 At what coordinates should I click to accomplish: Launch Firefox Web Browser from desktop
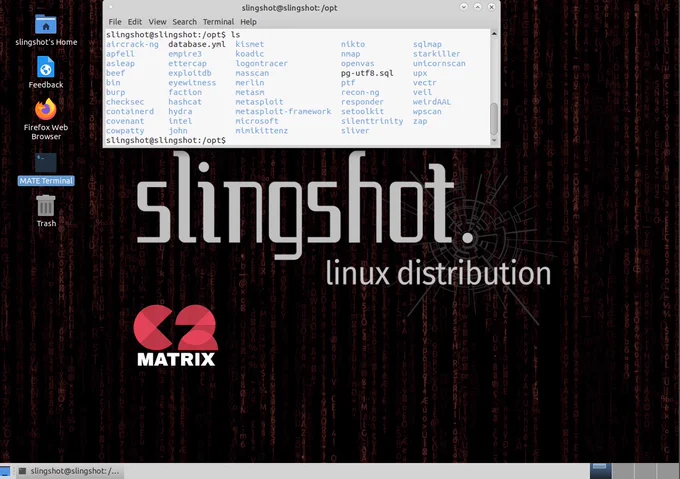point(46,109)
